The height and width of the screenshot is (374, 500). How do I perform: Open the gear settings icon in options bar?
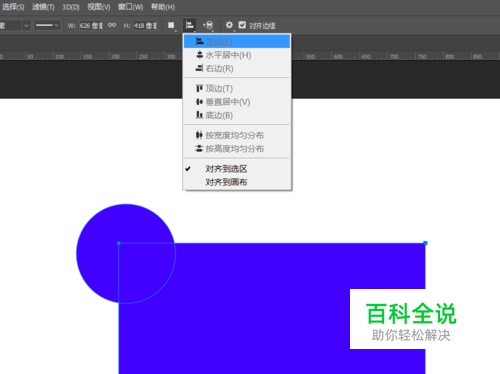click(229, 25)
